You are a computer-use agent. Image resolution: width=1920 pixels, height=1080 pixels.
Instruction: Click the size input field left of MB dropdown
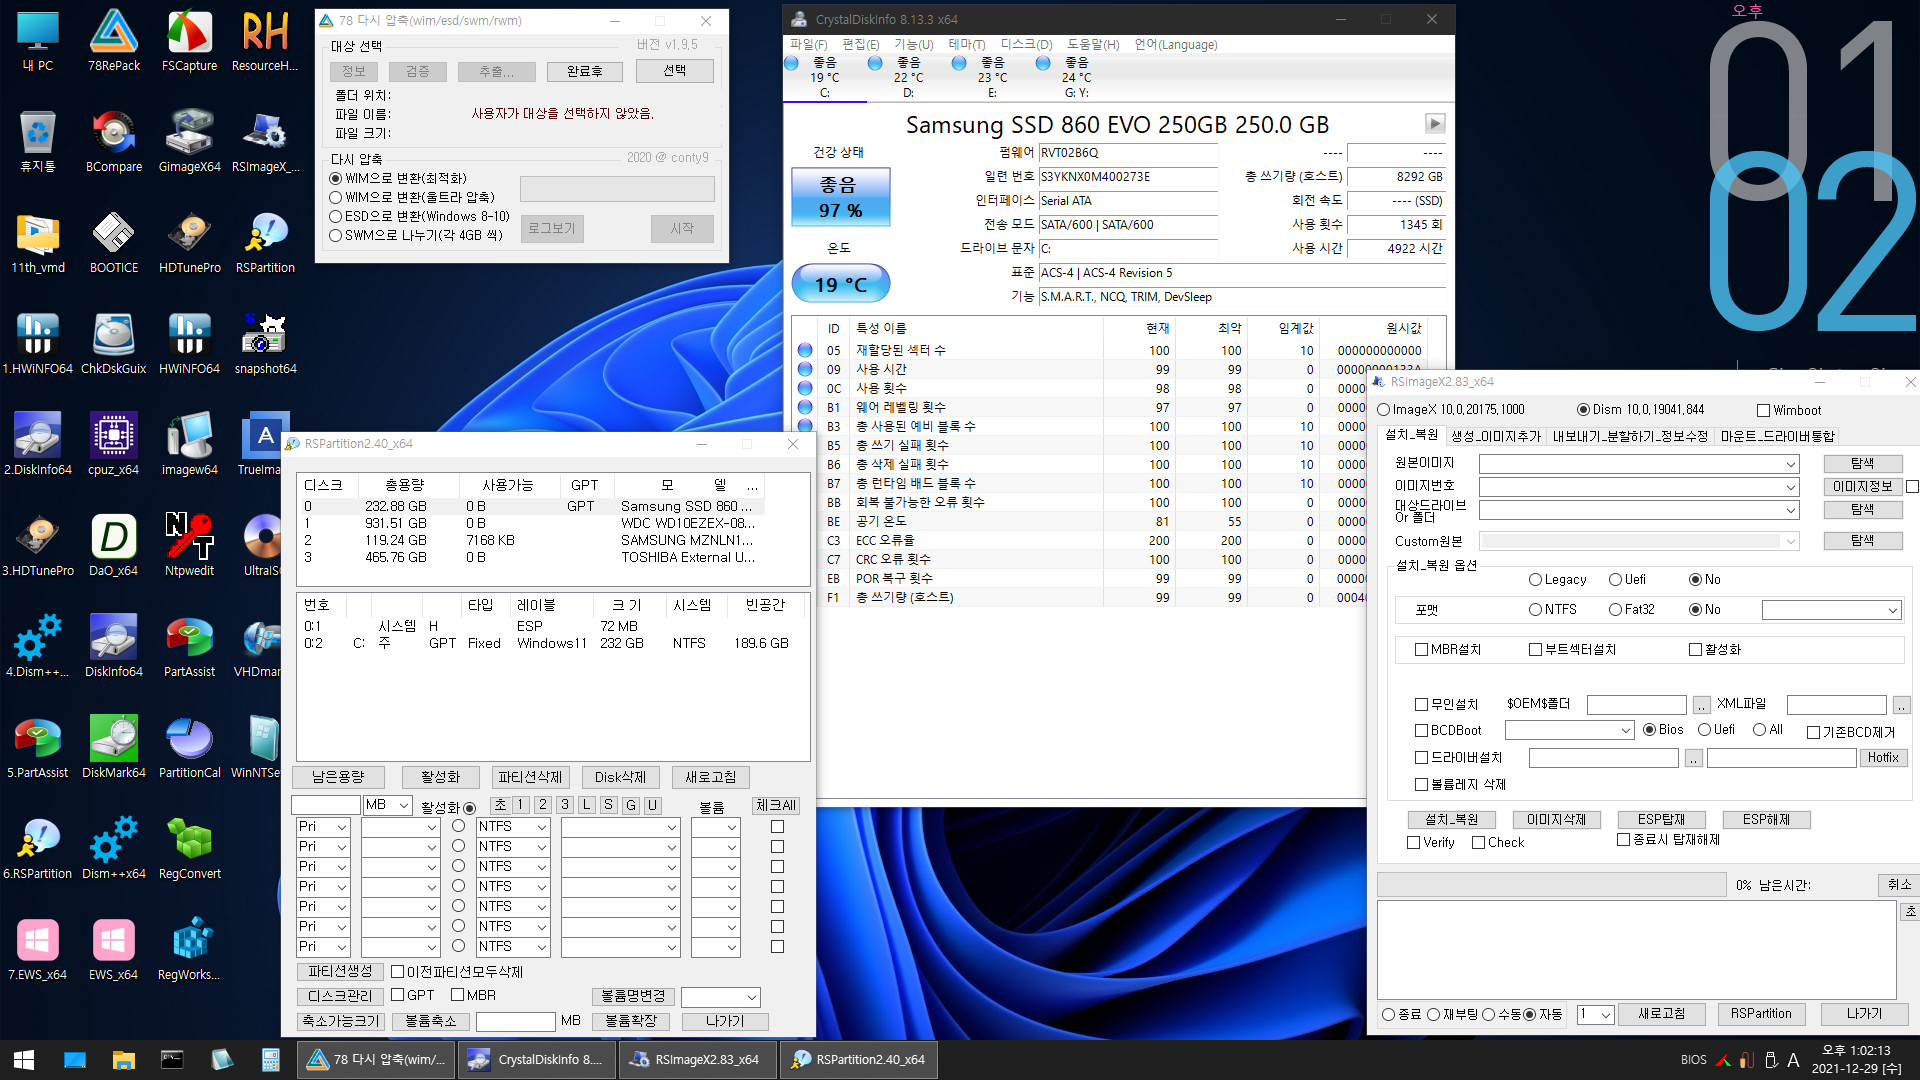pyautogui.click(x=326, y=805)
